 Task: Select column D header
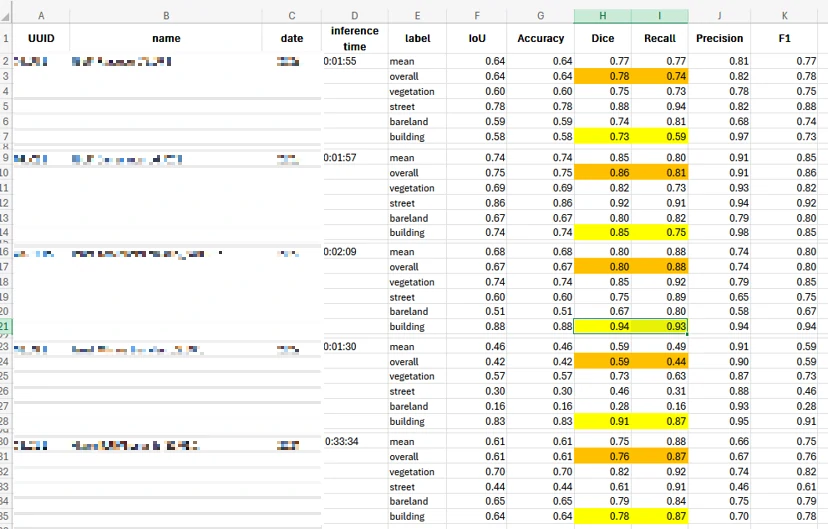point(354,16)
